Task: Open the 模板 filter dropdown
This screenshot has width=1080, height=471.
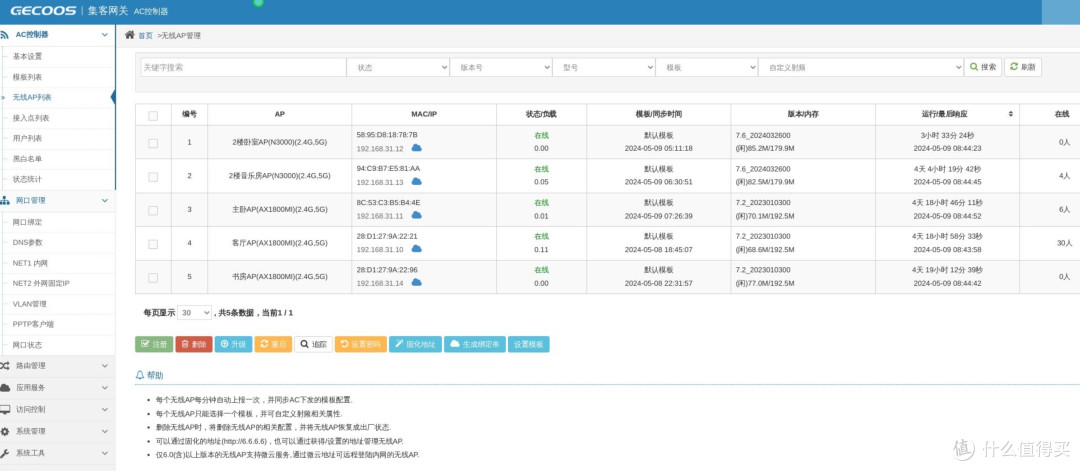Action: click(x=707, y=67)
